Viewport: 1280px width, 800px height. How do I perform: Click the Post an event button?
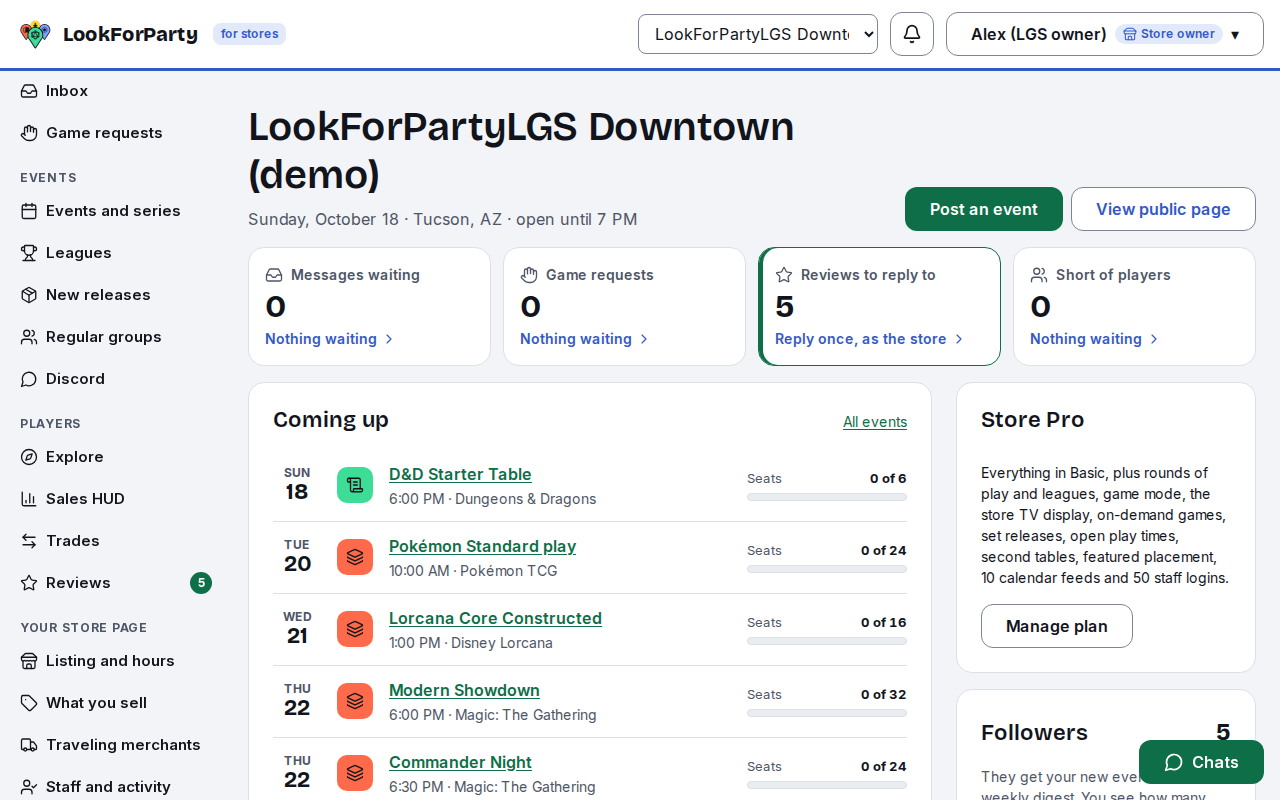984,209
